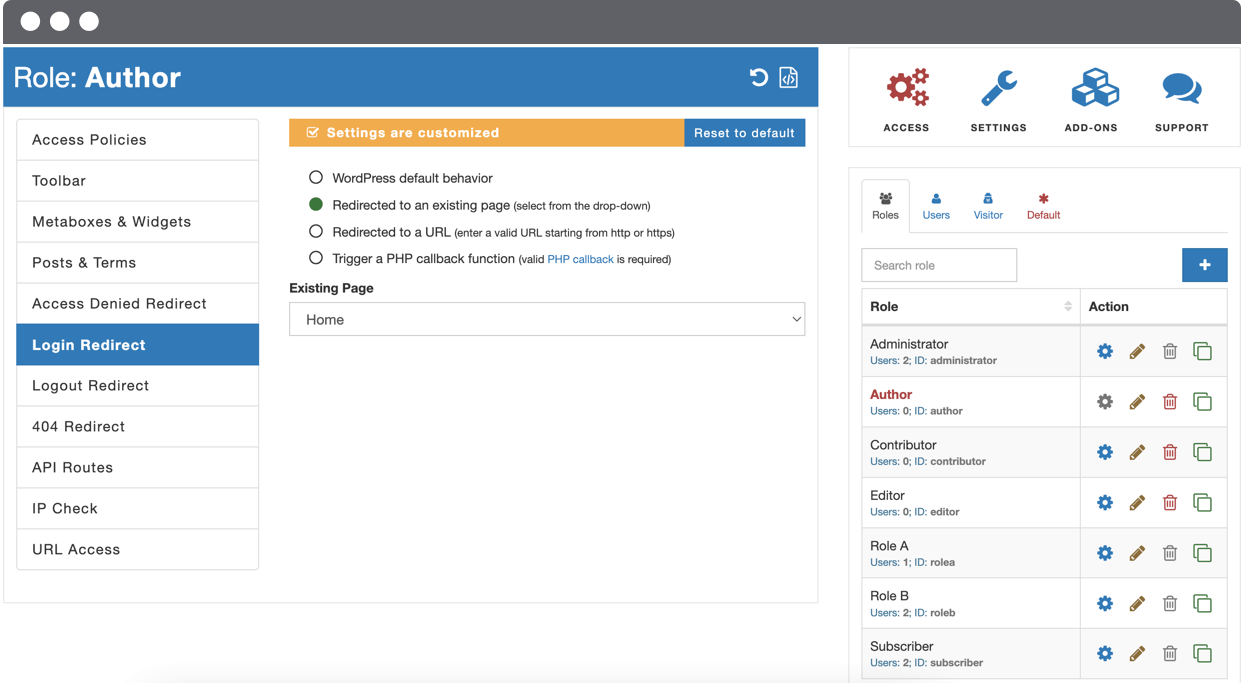Select Redirected to a URL option

[316, 232]
